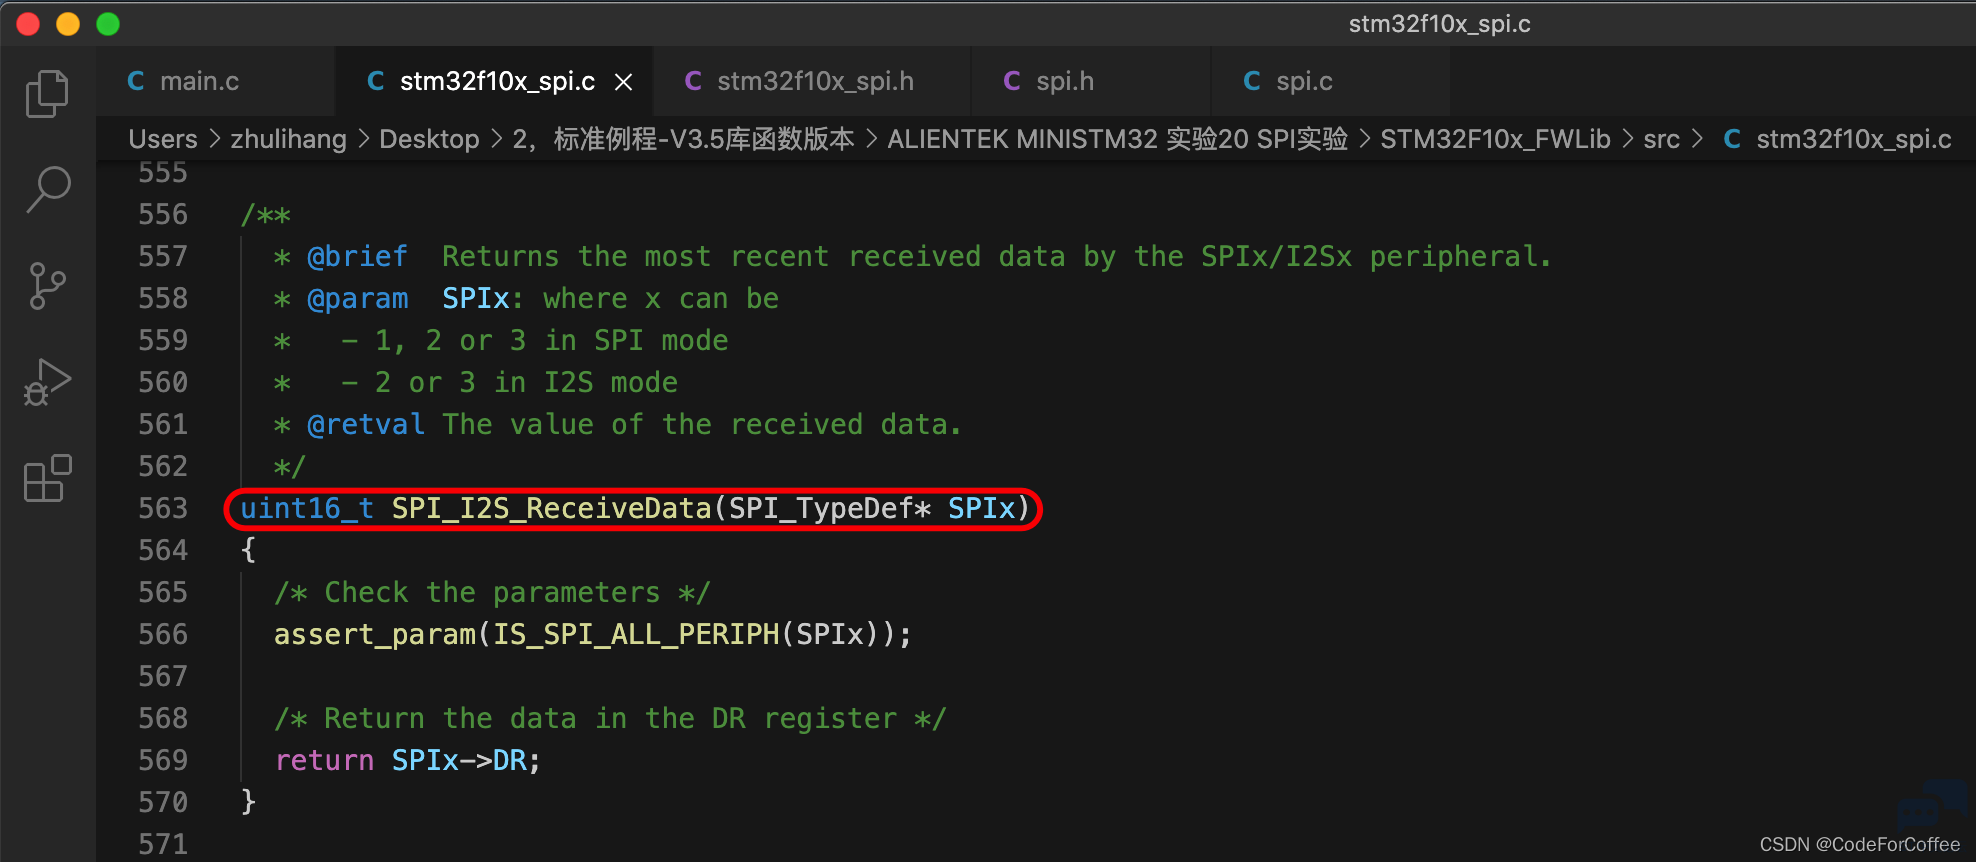Switch to the main.c tab
The image size is (1976, 862).
(215, 81)
